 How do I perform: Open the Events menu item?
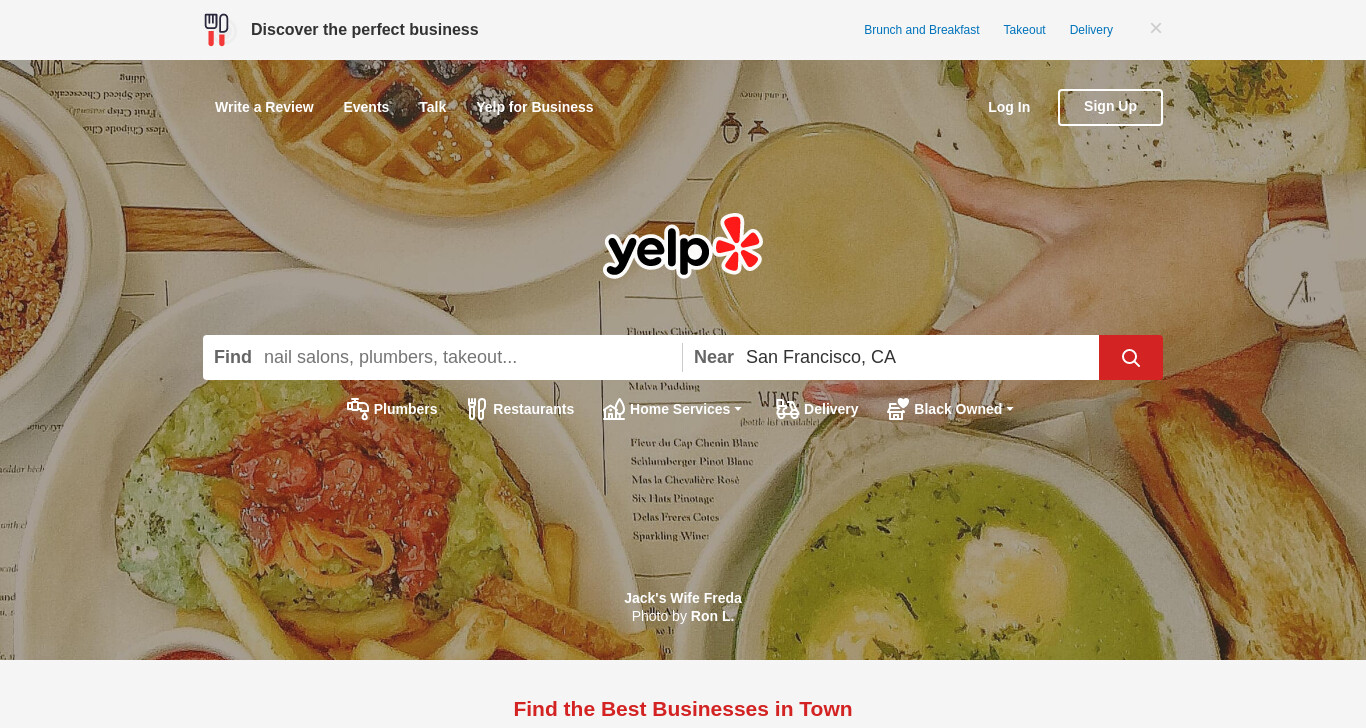pos(366,107)
